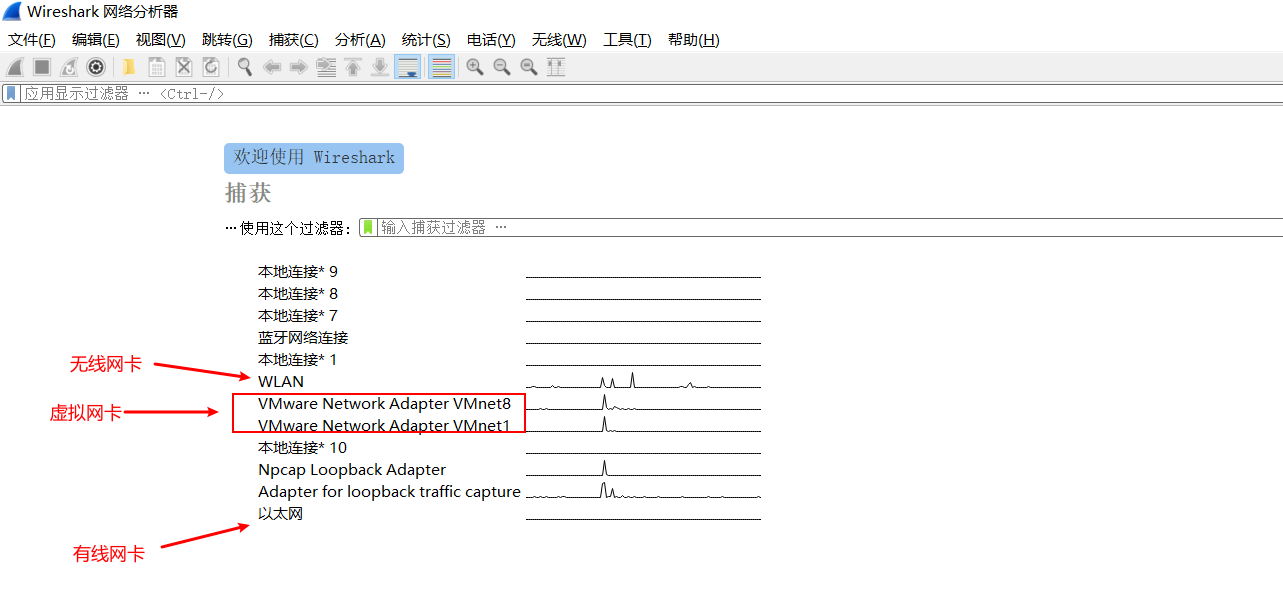Toggle packet list colorization
This screenshot has width=1283, height=595.
pos(441,67)
